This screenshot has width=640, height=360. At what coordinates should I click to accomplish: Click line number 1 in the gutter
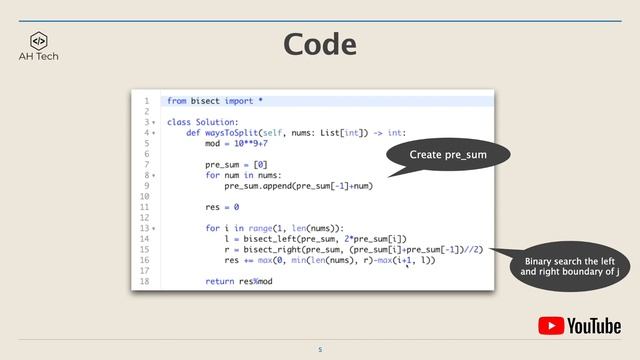coord(147,101)
